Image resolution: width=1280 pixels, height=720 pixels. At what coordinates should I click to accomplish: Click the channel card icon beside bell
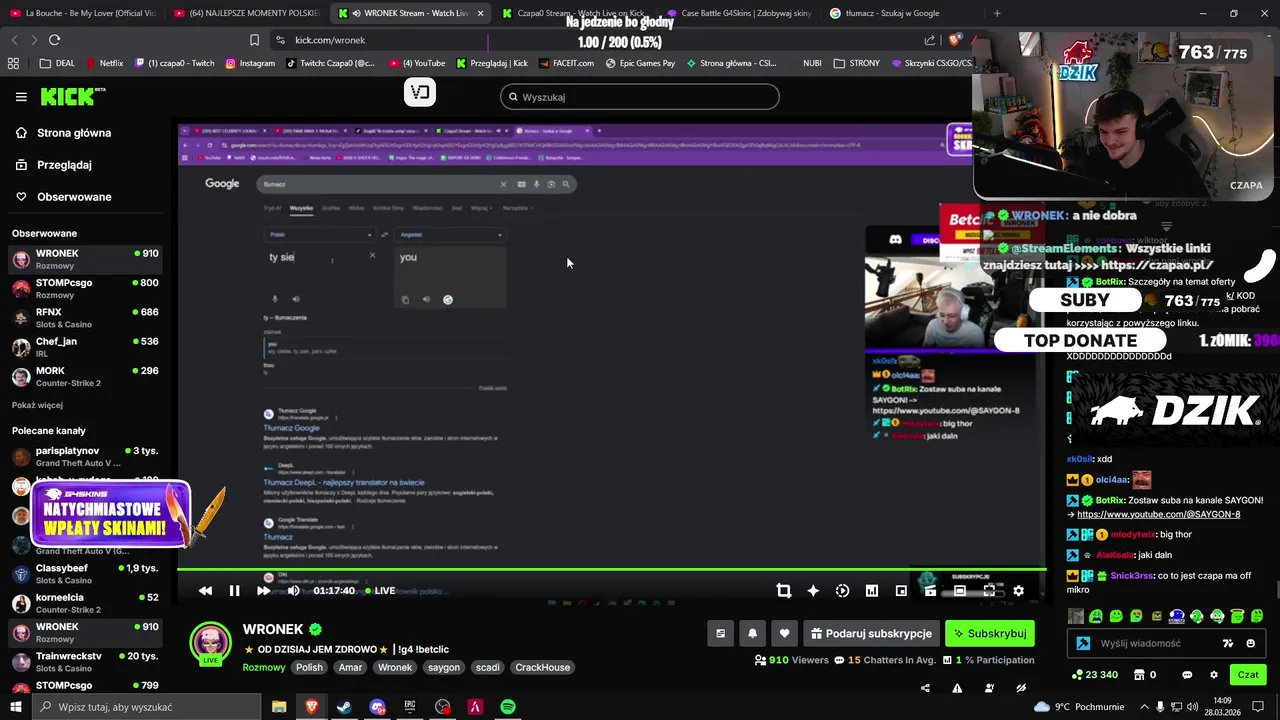720,633
